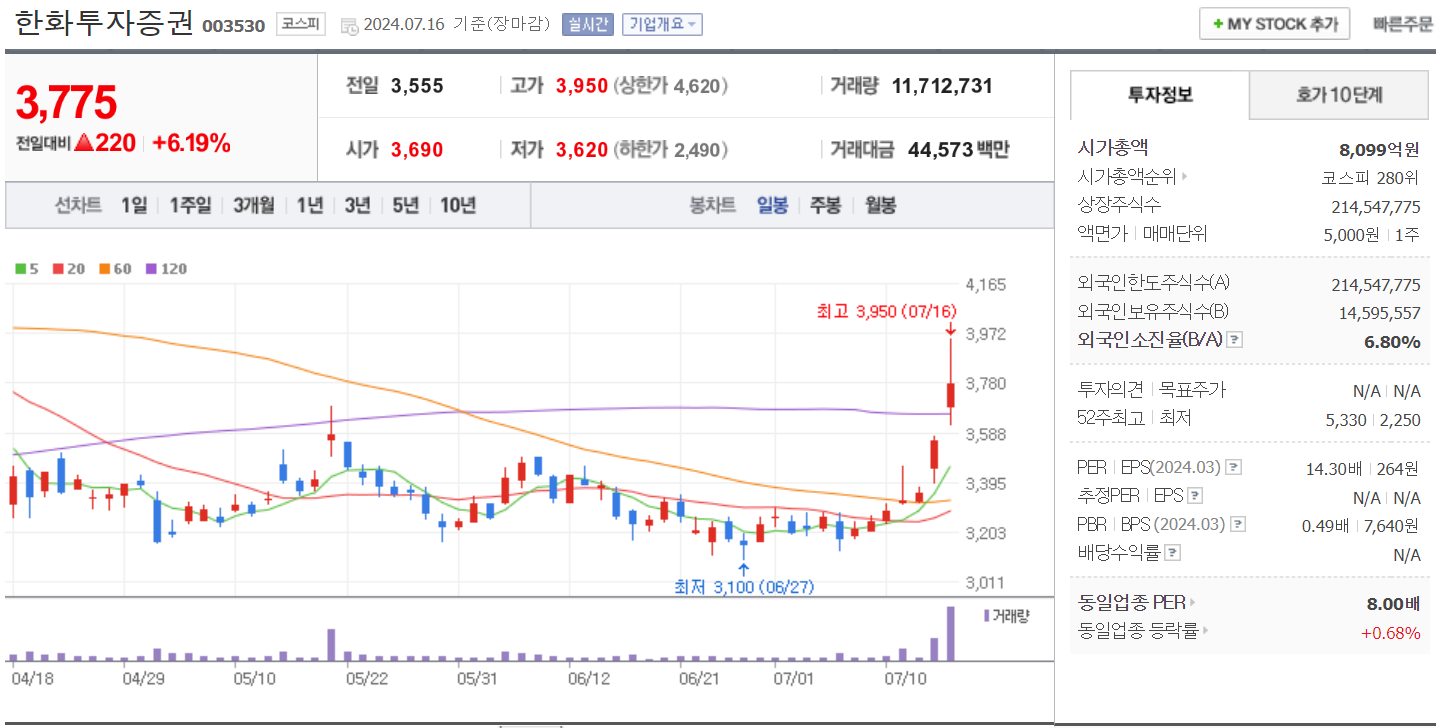The width and height of the screenshot is (1436, 728).
Task: Switch to the 호가10단계 tab
Action: 1339,95
